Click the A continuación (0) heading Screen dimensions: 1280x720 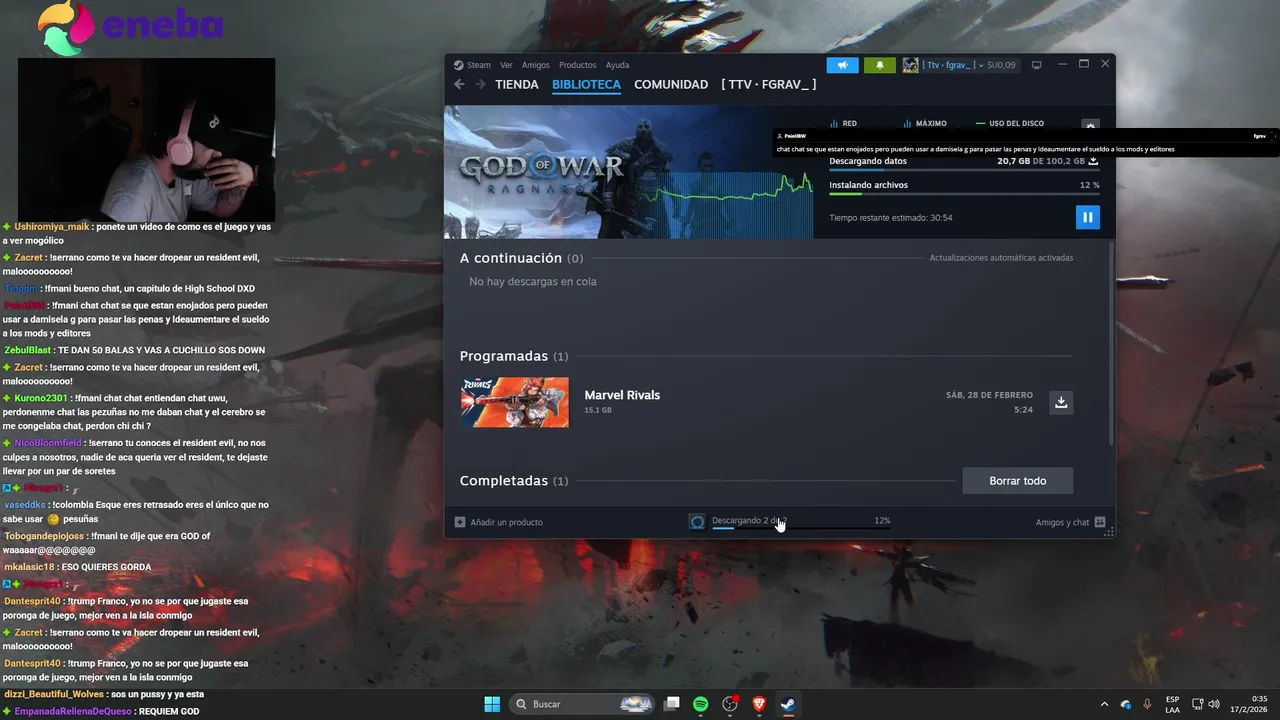pos(521,258)
